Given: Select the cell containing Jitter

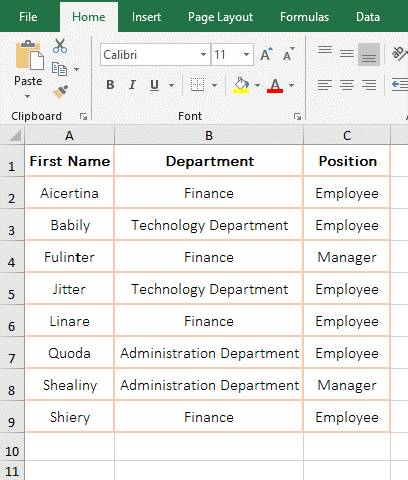Looking at the screenshot, I should [69, 289].
